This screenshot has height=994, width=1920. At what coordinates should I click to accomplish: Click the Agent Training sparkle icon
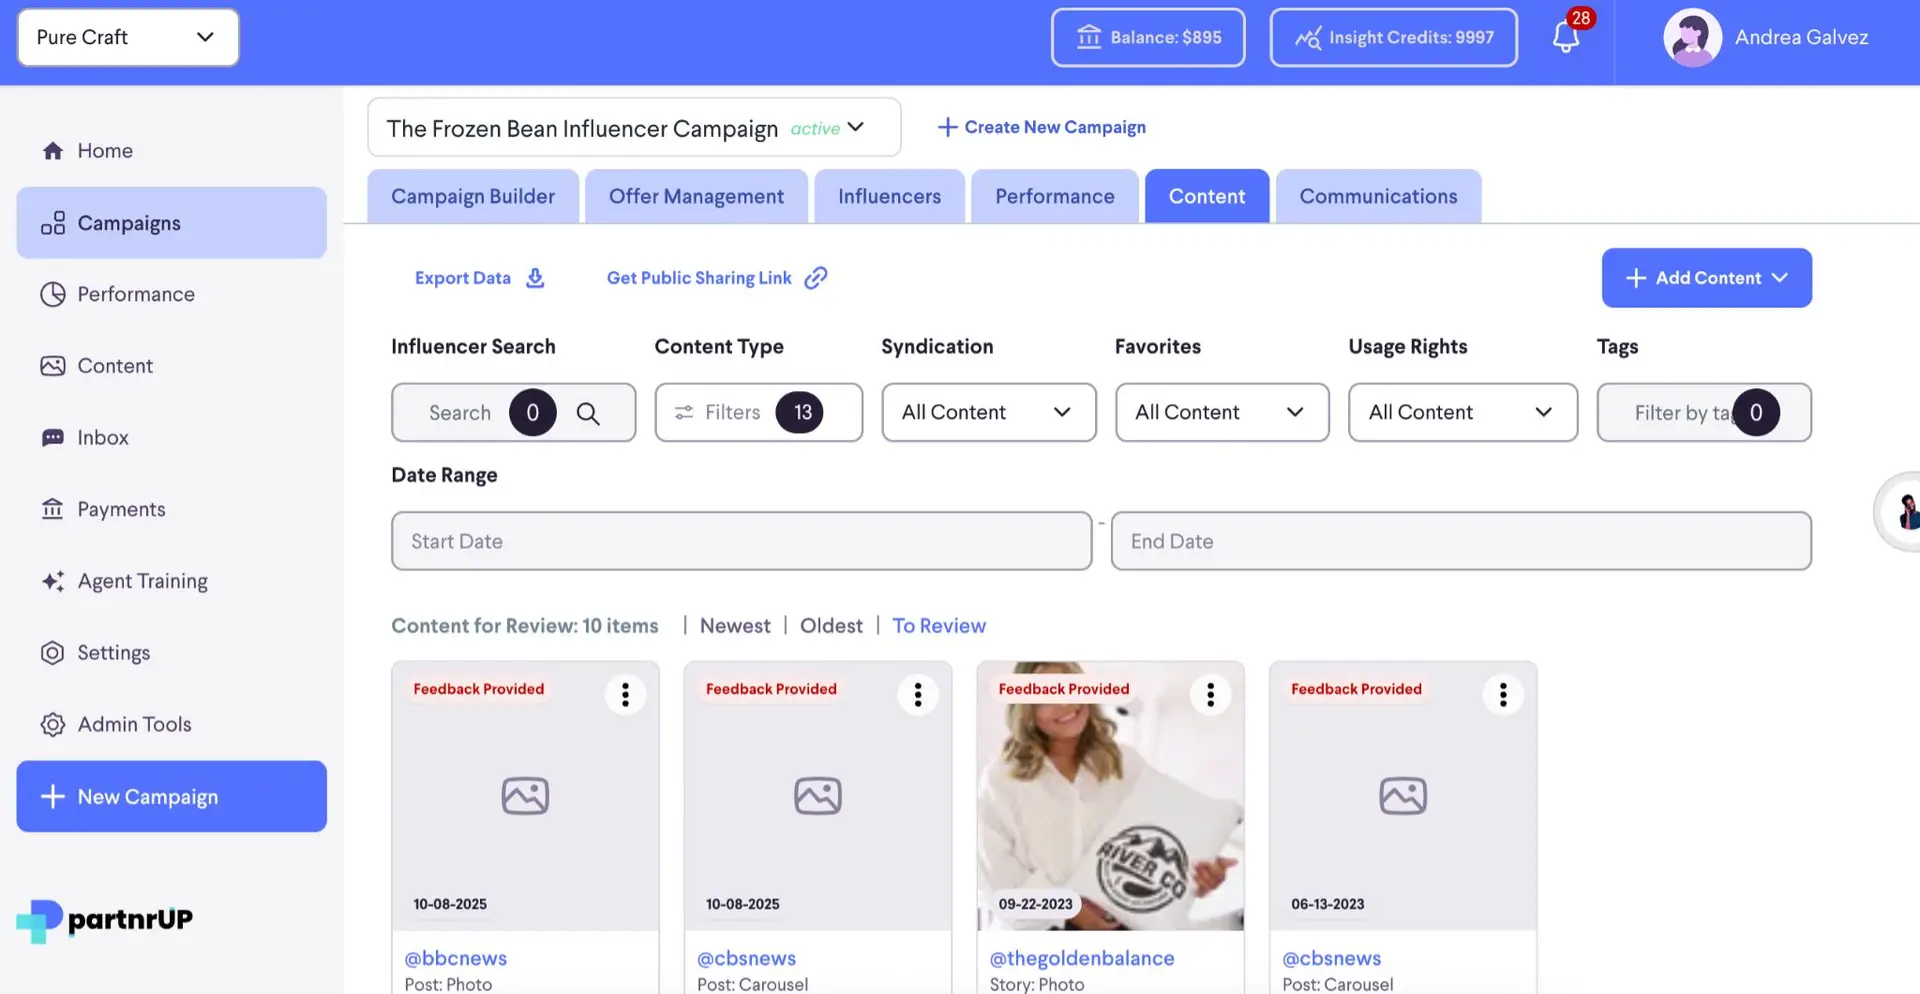coord(53,581)
